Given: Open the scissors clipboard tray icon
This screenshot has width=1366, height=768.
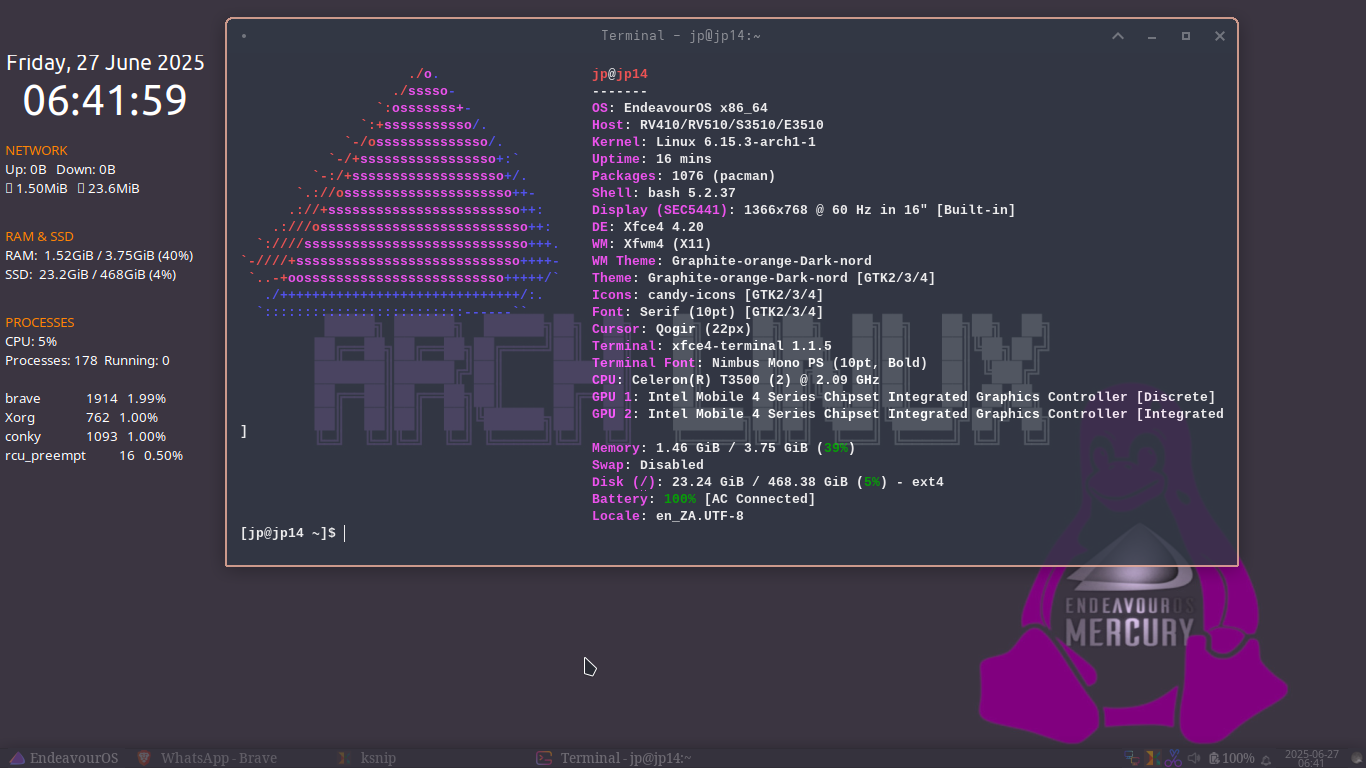Looking at the screenshot, I should (1173, 758).
